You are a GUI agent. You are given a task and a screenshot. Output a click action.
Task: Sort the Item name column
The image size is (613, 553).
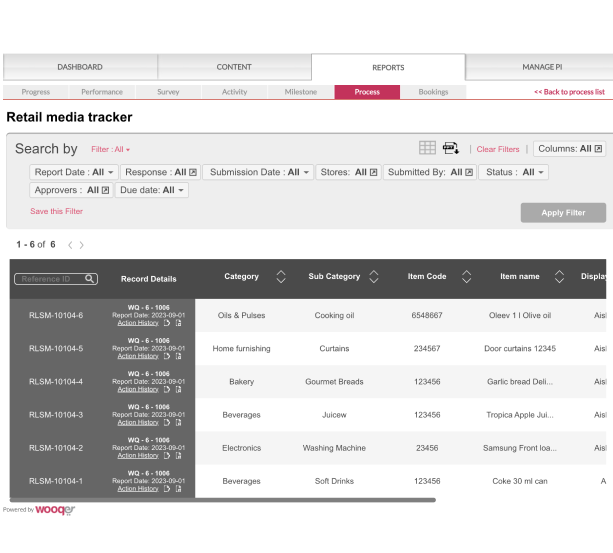point(559,277)
